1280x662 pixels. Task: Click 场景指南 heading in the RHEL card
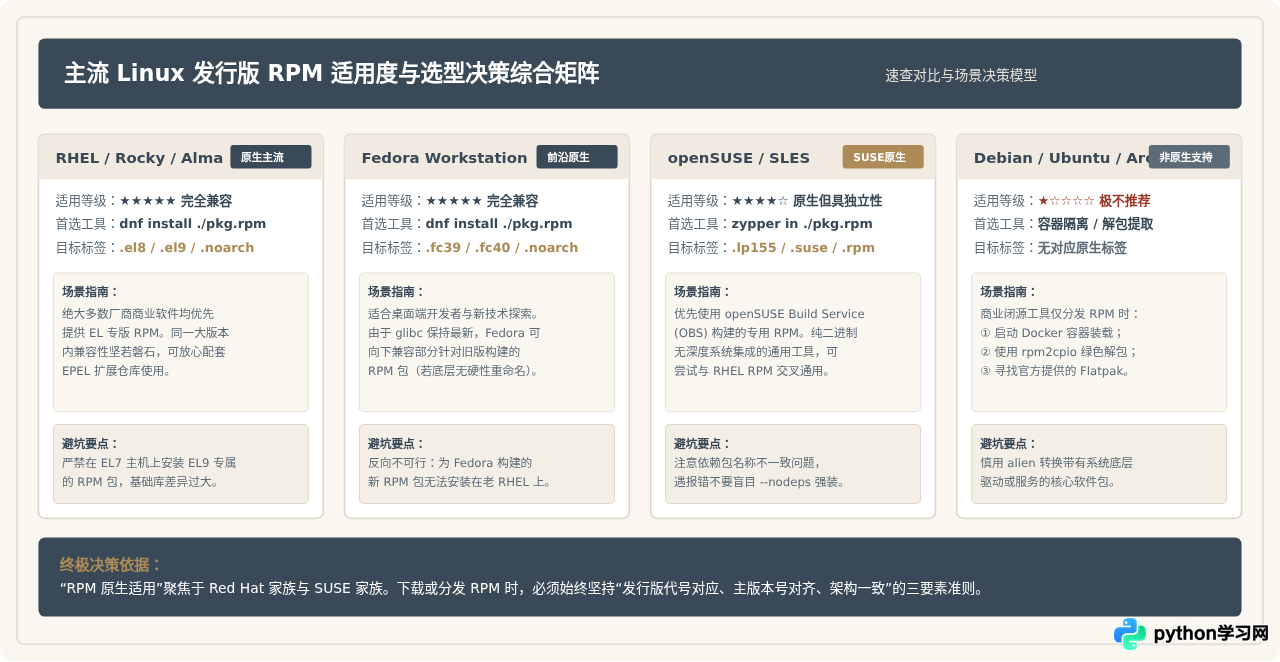[90, 292]
